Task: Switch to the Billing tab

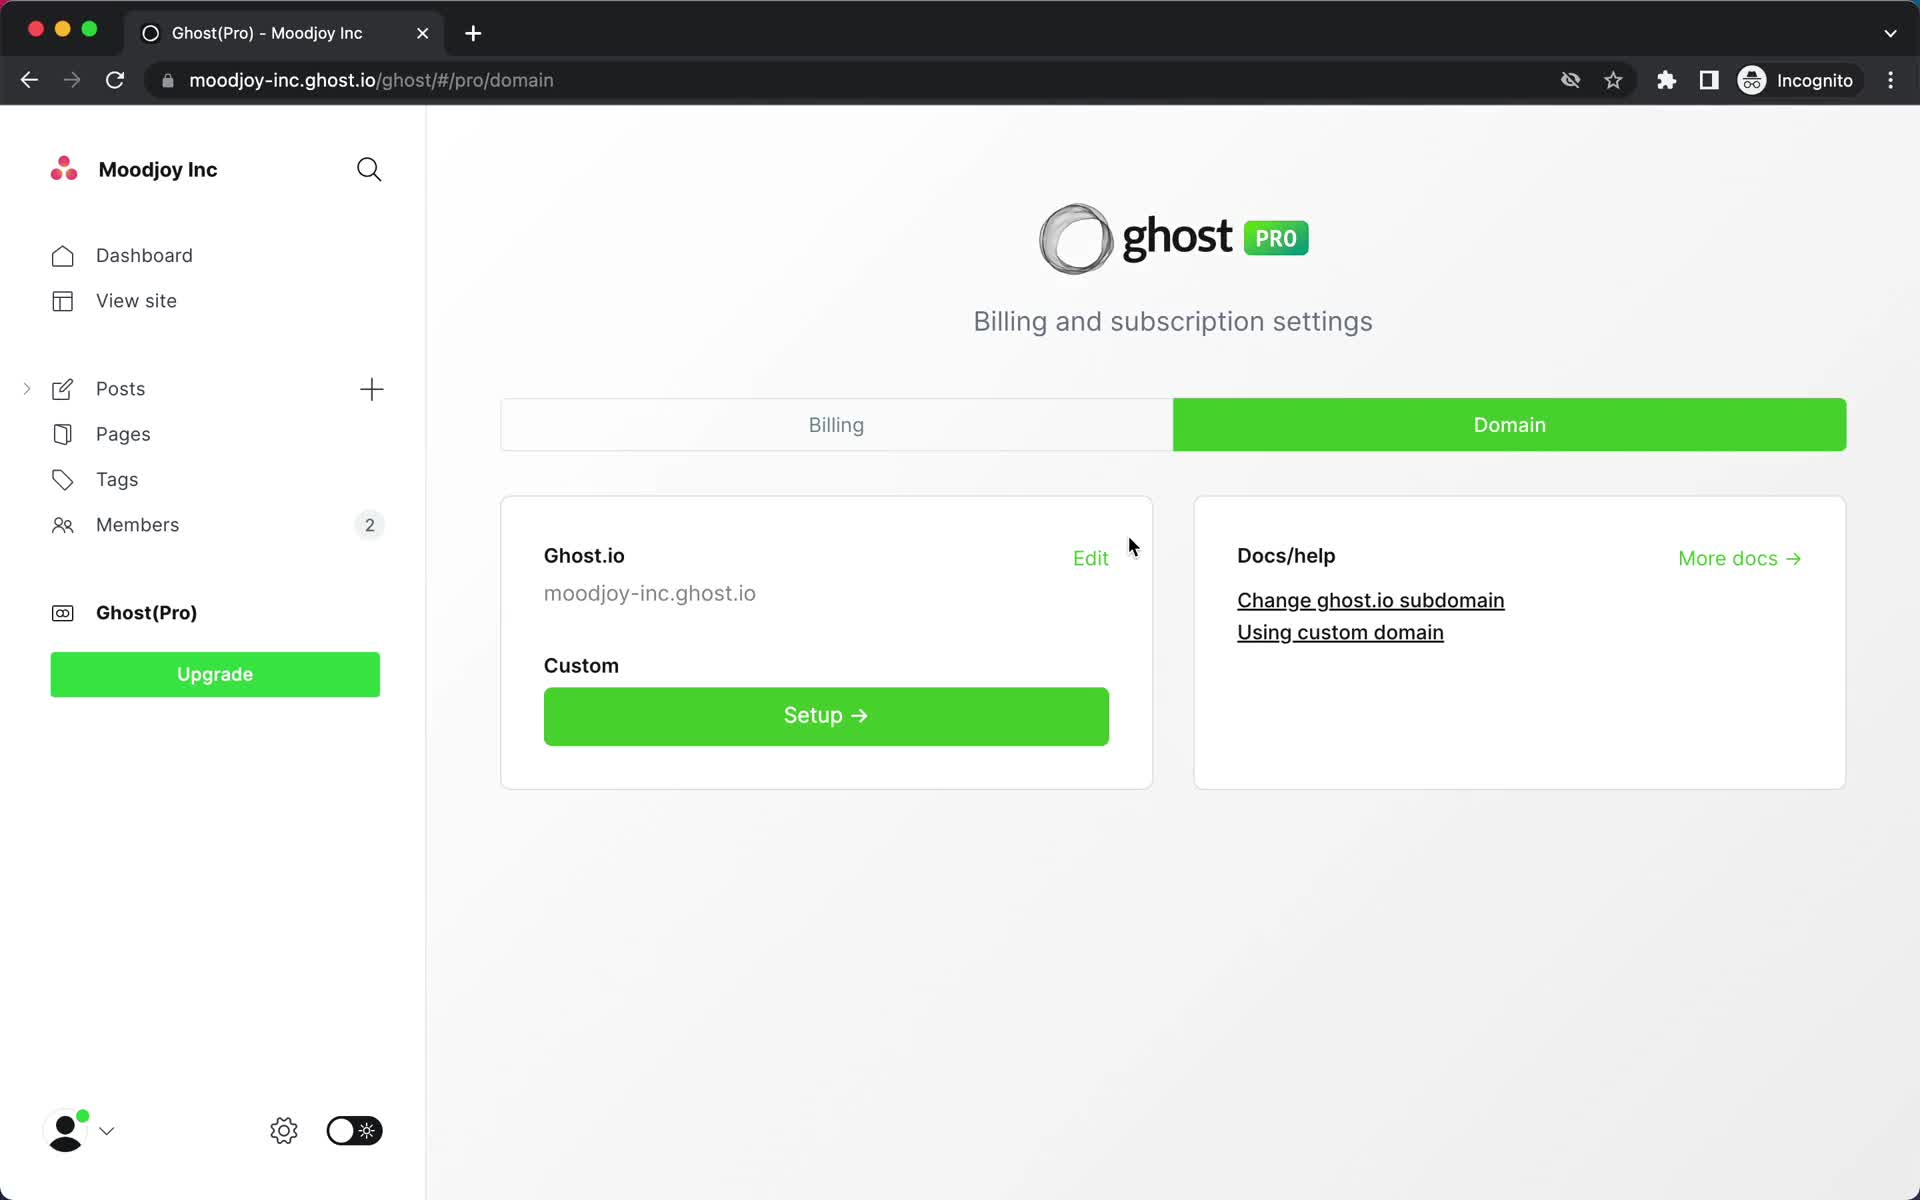Action: tap(836, 424)
